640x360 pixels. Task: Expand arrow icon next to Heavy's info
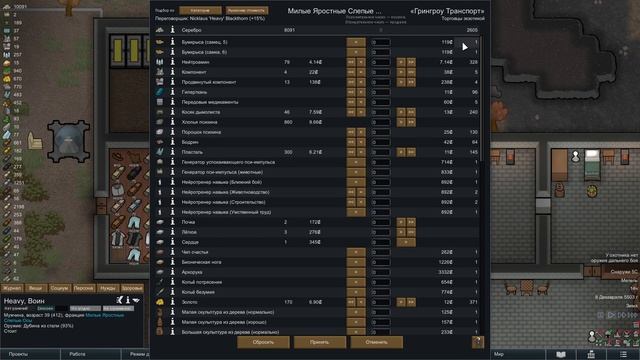(x=136, y=300)
